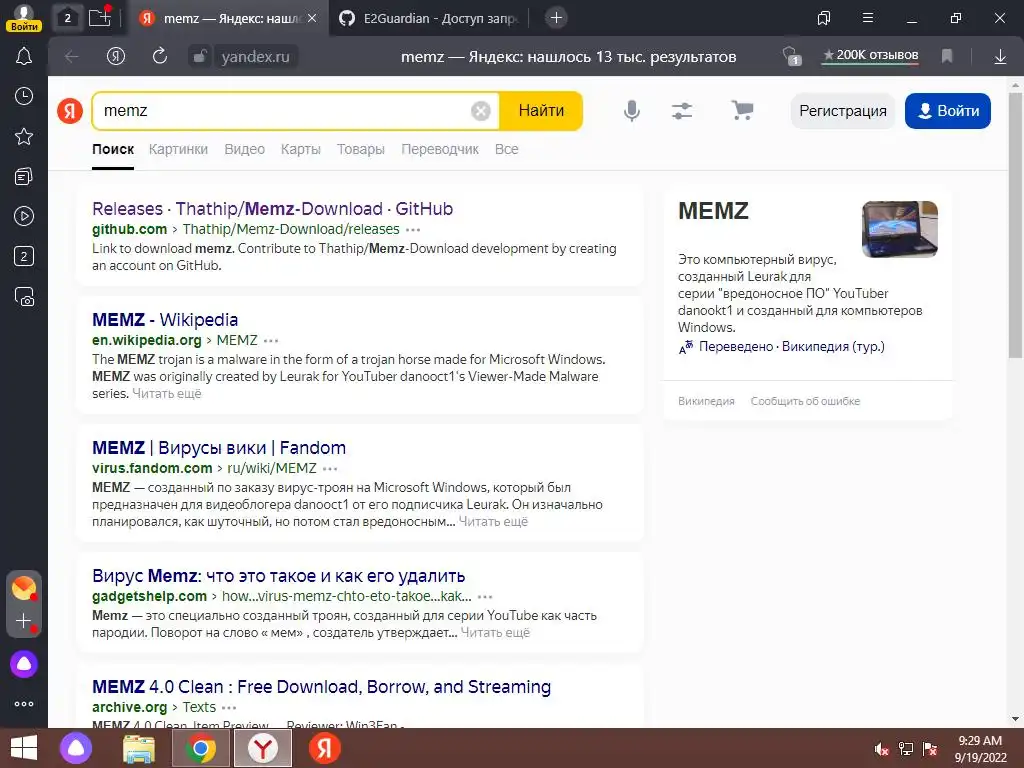1024x768 pixels.
Task: Click blue Войти login button
Action: point(948,111)
